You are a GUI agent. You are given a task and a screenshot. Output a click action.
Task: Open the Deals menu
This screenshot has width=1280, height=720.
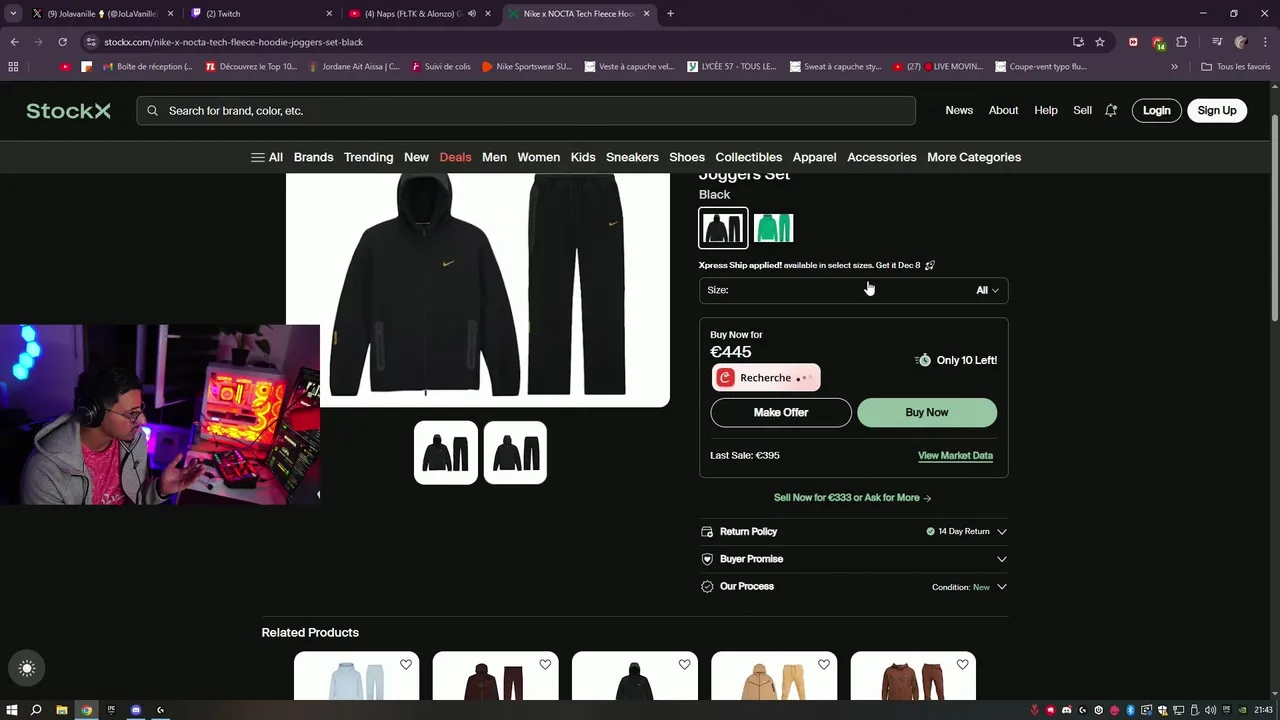point(455,157)
